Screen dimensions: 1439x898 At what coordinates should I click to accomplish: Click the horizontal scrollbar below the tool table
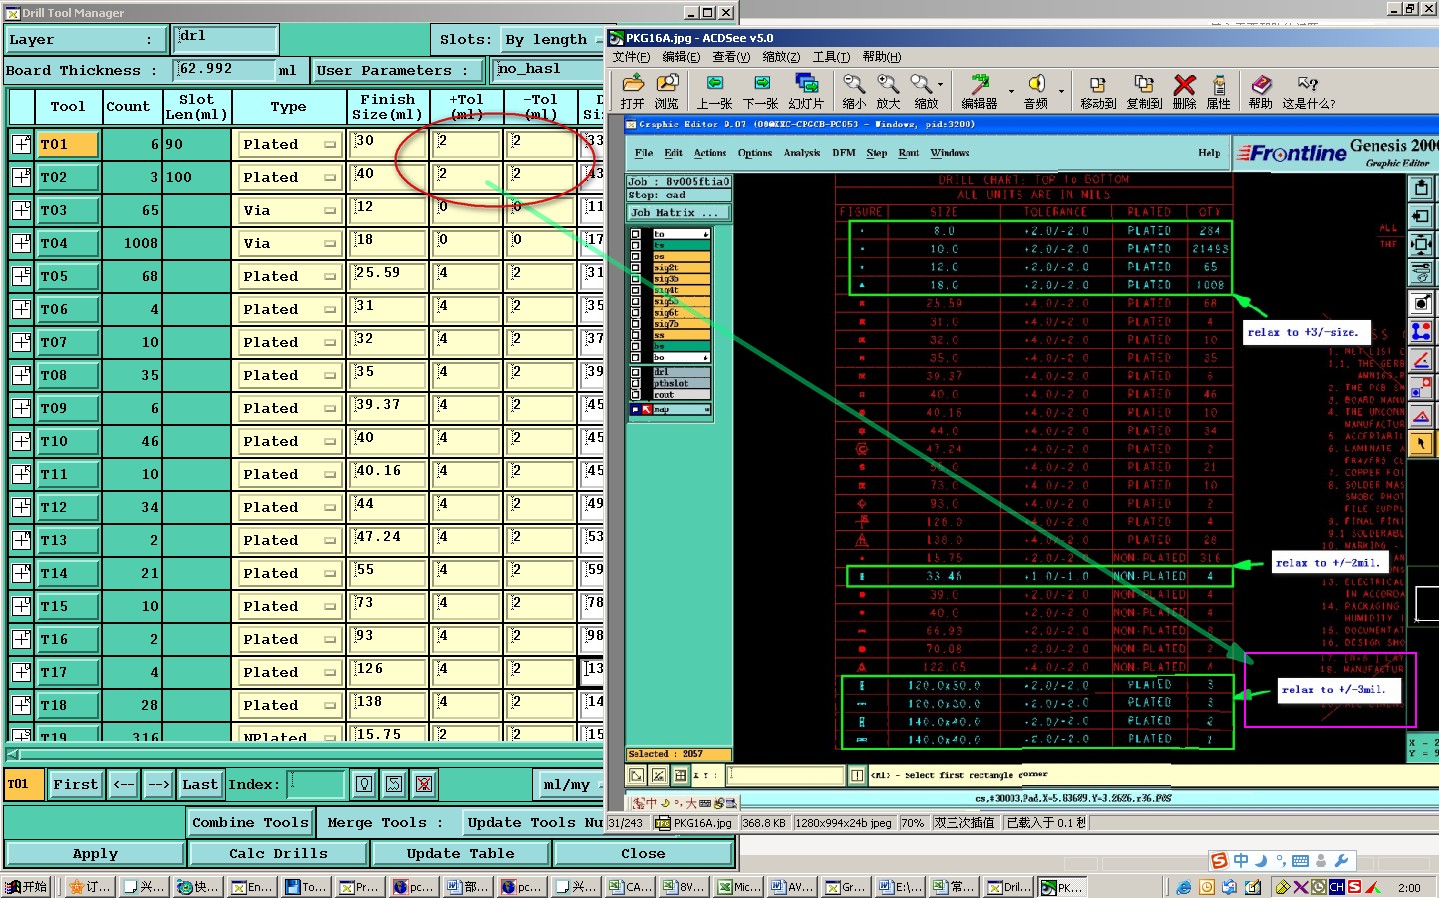300,755
